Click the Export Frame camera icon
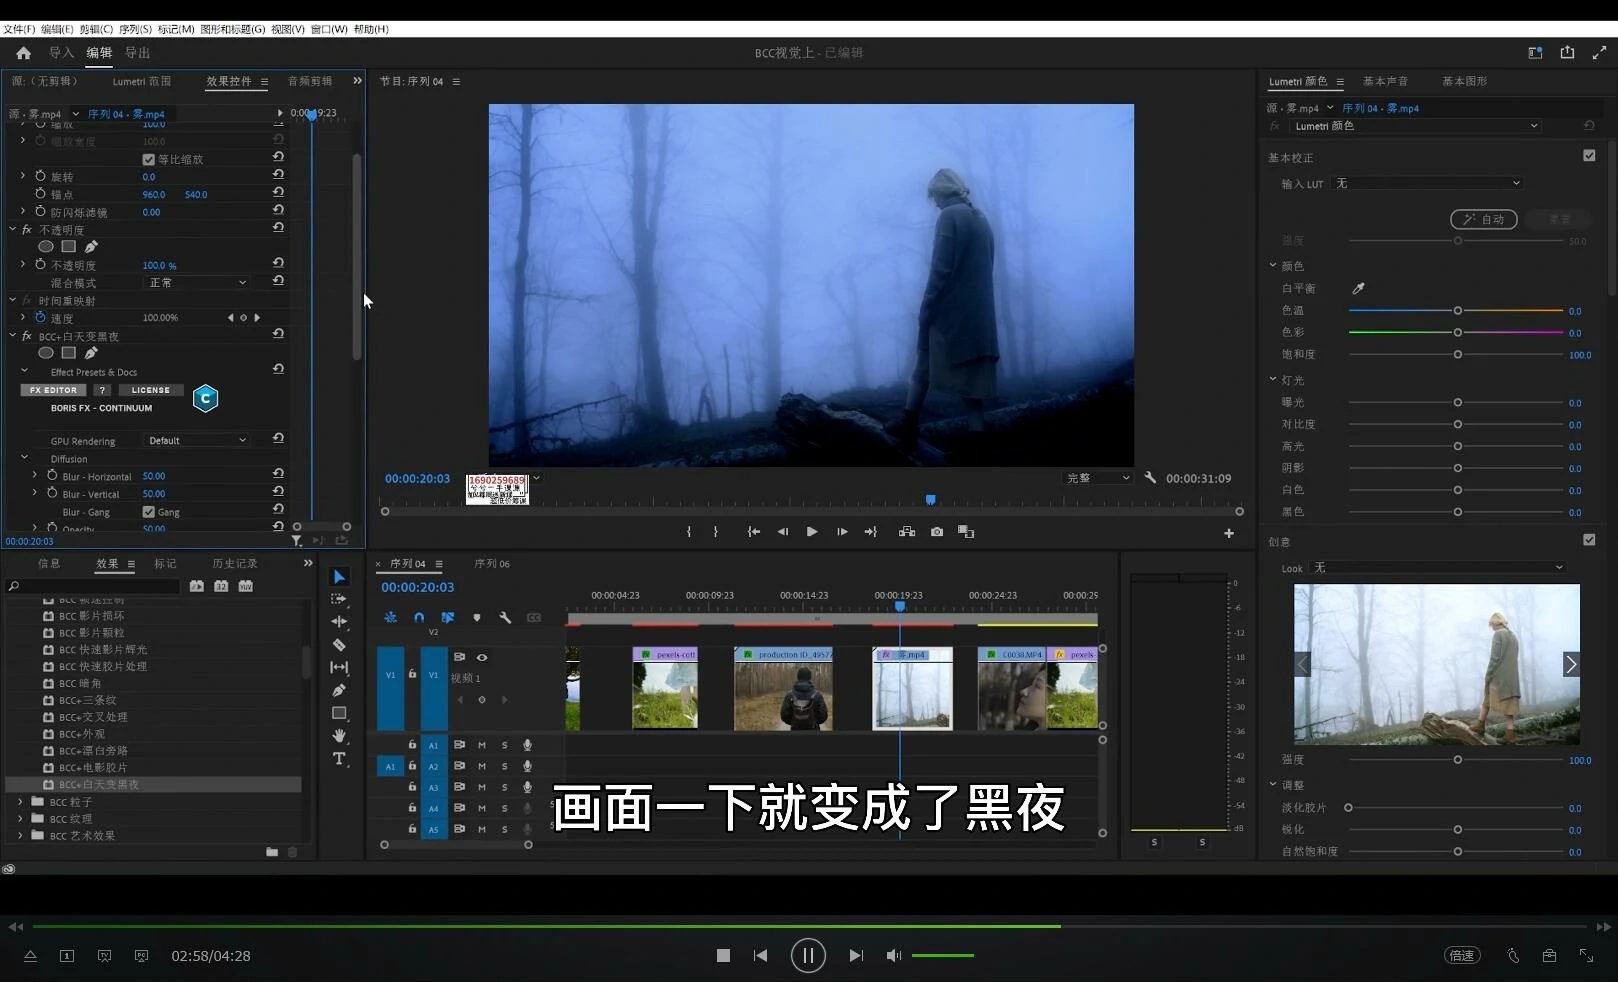Viewport: 1618px width, 982px height. pyautogui.click(x=936, y=532)
